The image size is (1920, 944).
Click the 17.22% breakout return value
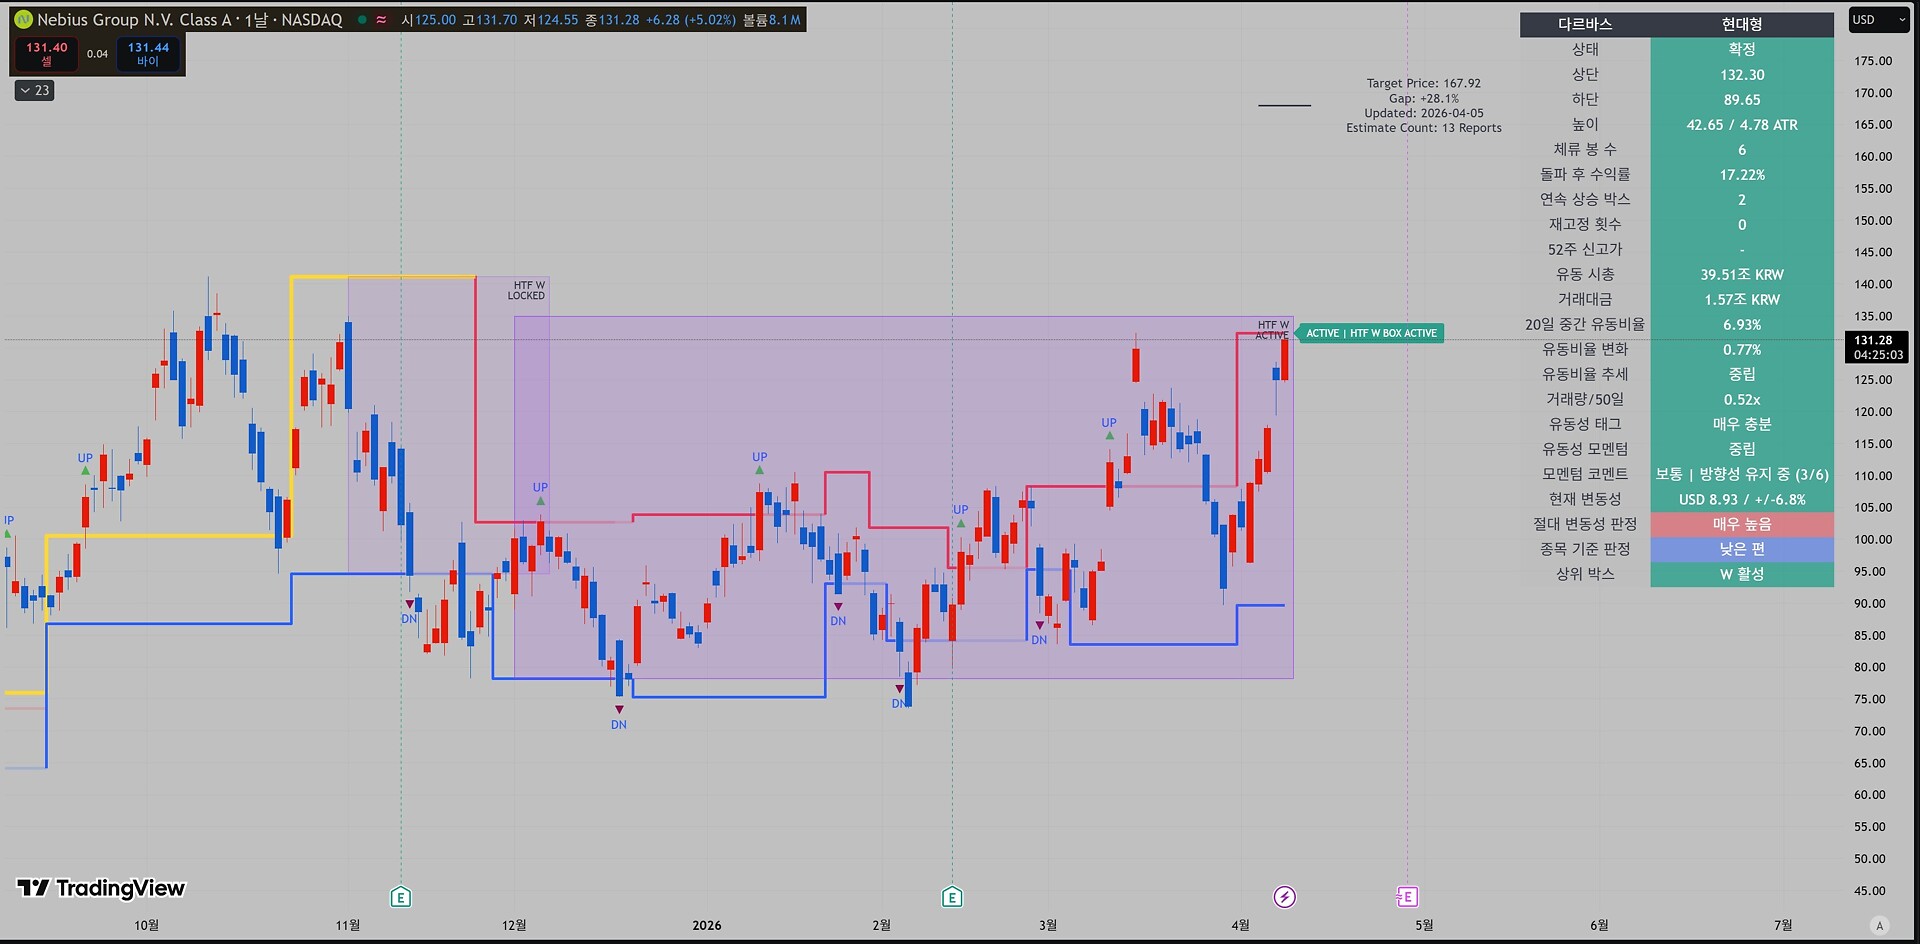coord(1742,174)
